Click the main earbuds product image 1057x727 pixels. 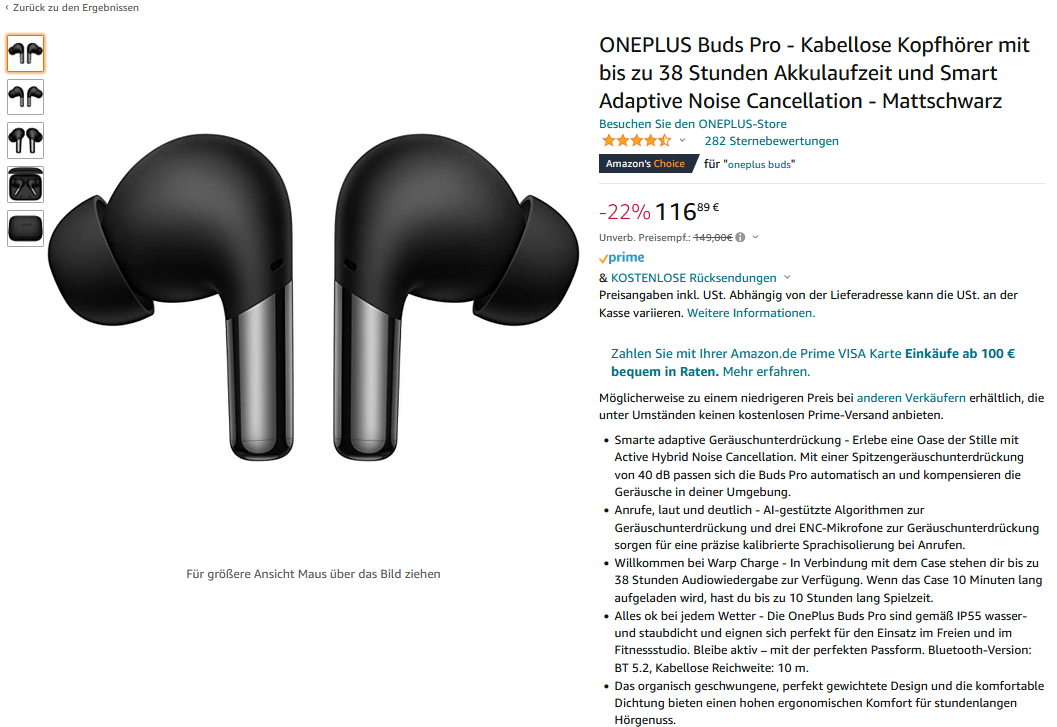pyautogui.click(x=313, y=297)
